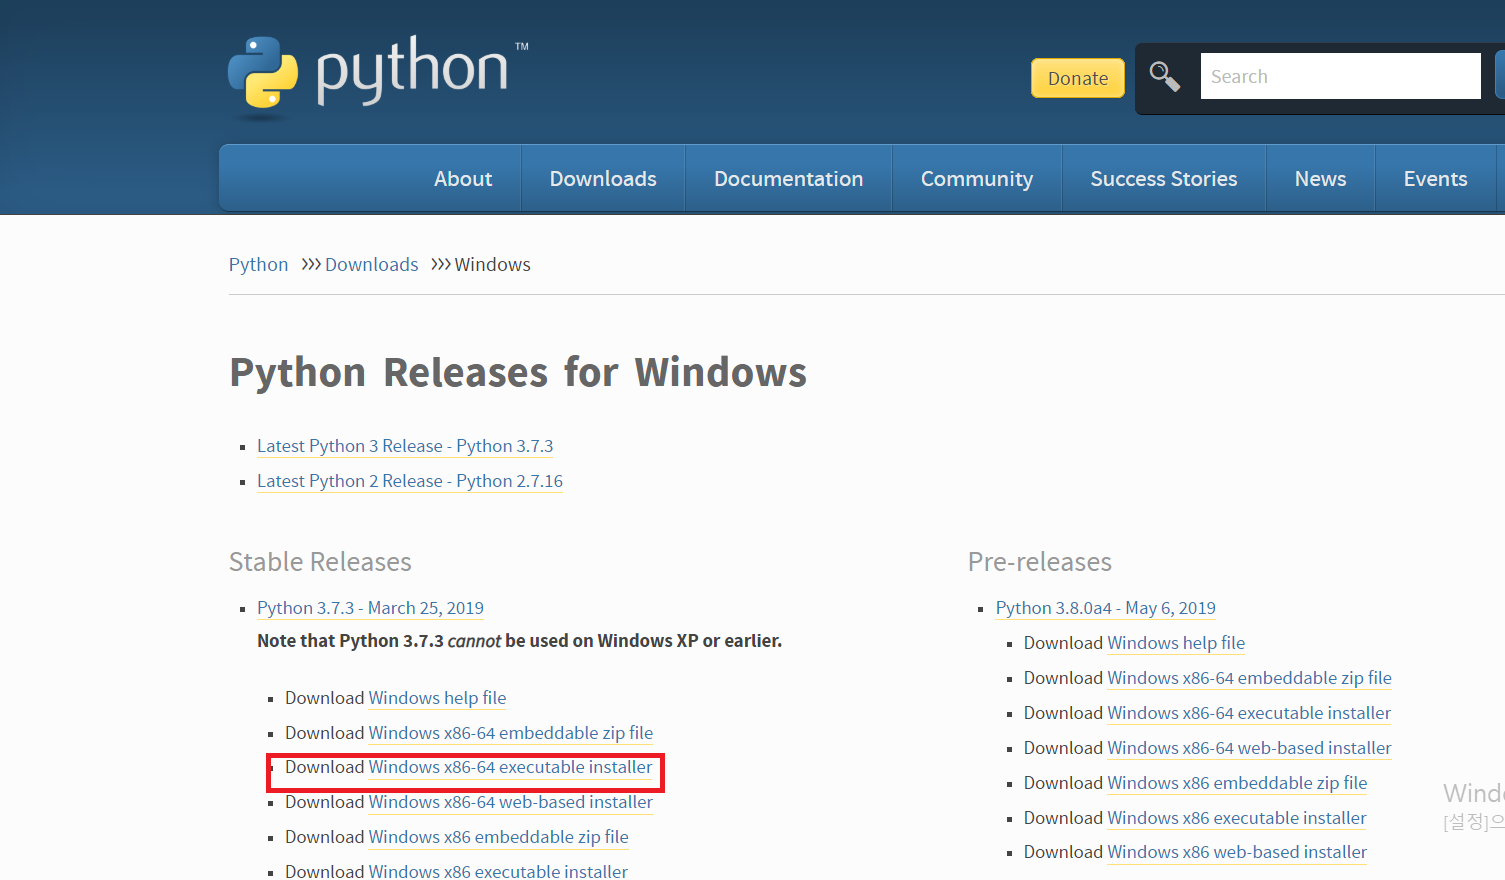Open the Community menu

click(x=977, y=179)
